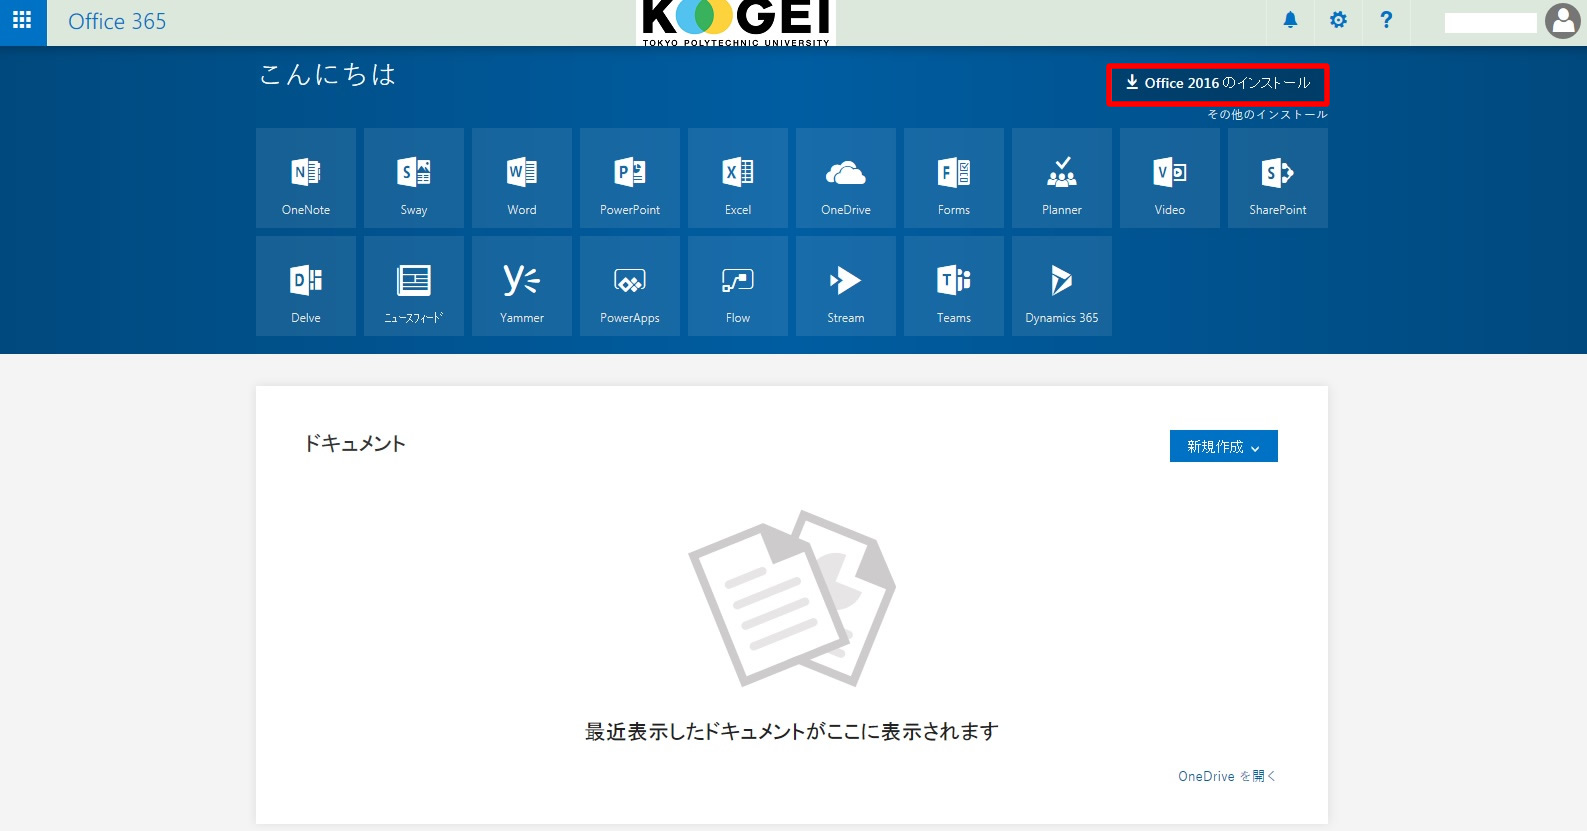Open the SharePoint app tile
The width and height of the screenshot is (1587, 831).
[1278, 178]
